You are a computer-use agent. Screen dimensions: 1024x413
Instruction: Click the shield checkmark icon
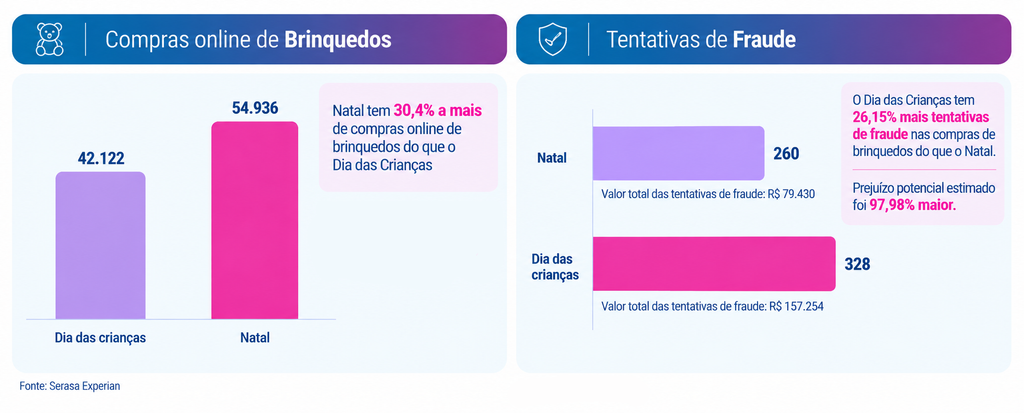tap(552, 39)
